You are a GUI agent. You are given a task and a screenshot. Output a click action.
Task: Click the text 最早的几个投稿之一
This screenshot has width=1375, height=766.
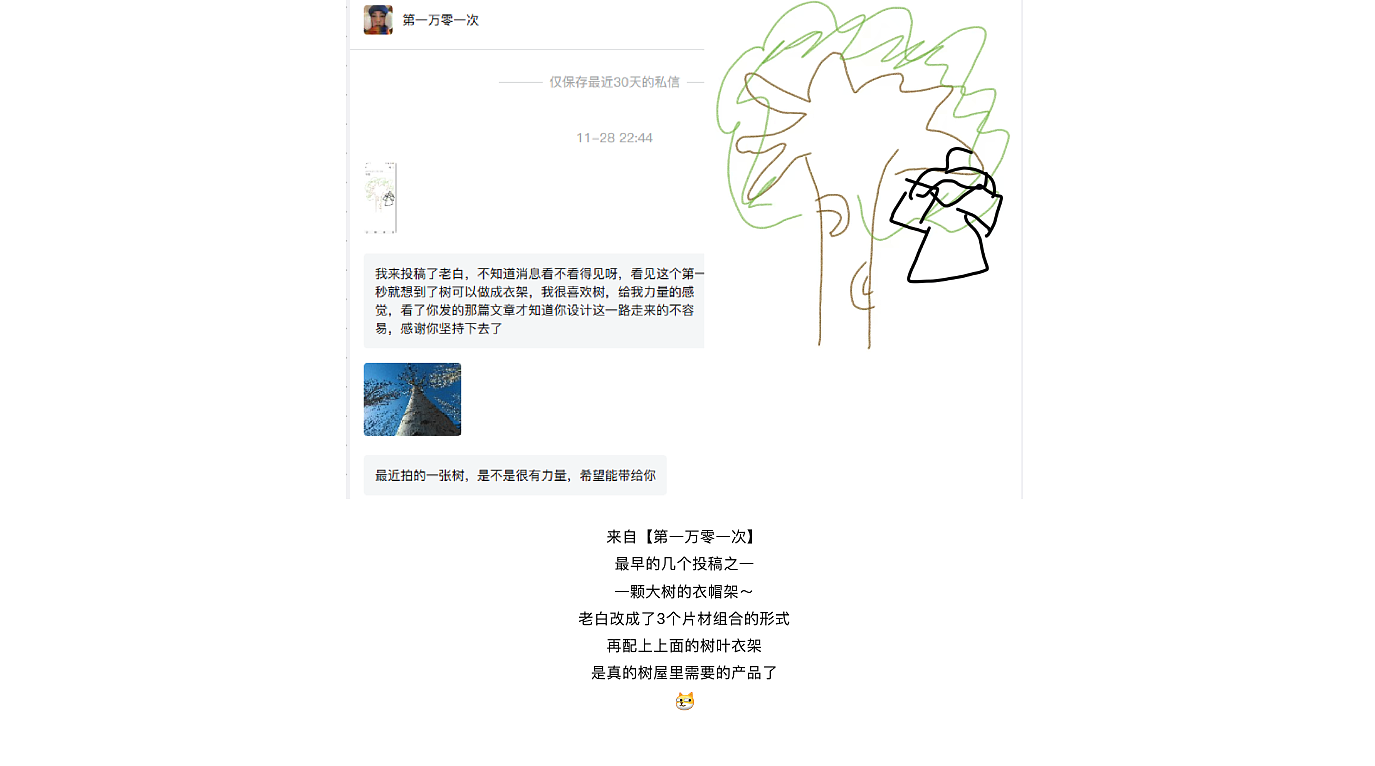coord(684,564)
